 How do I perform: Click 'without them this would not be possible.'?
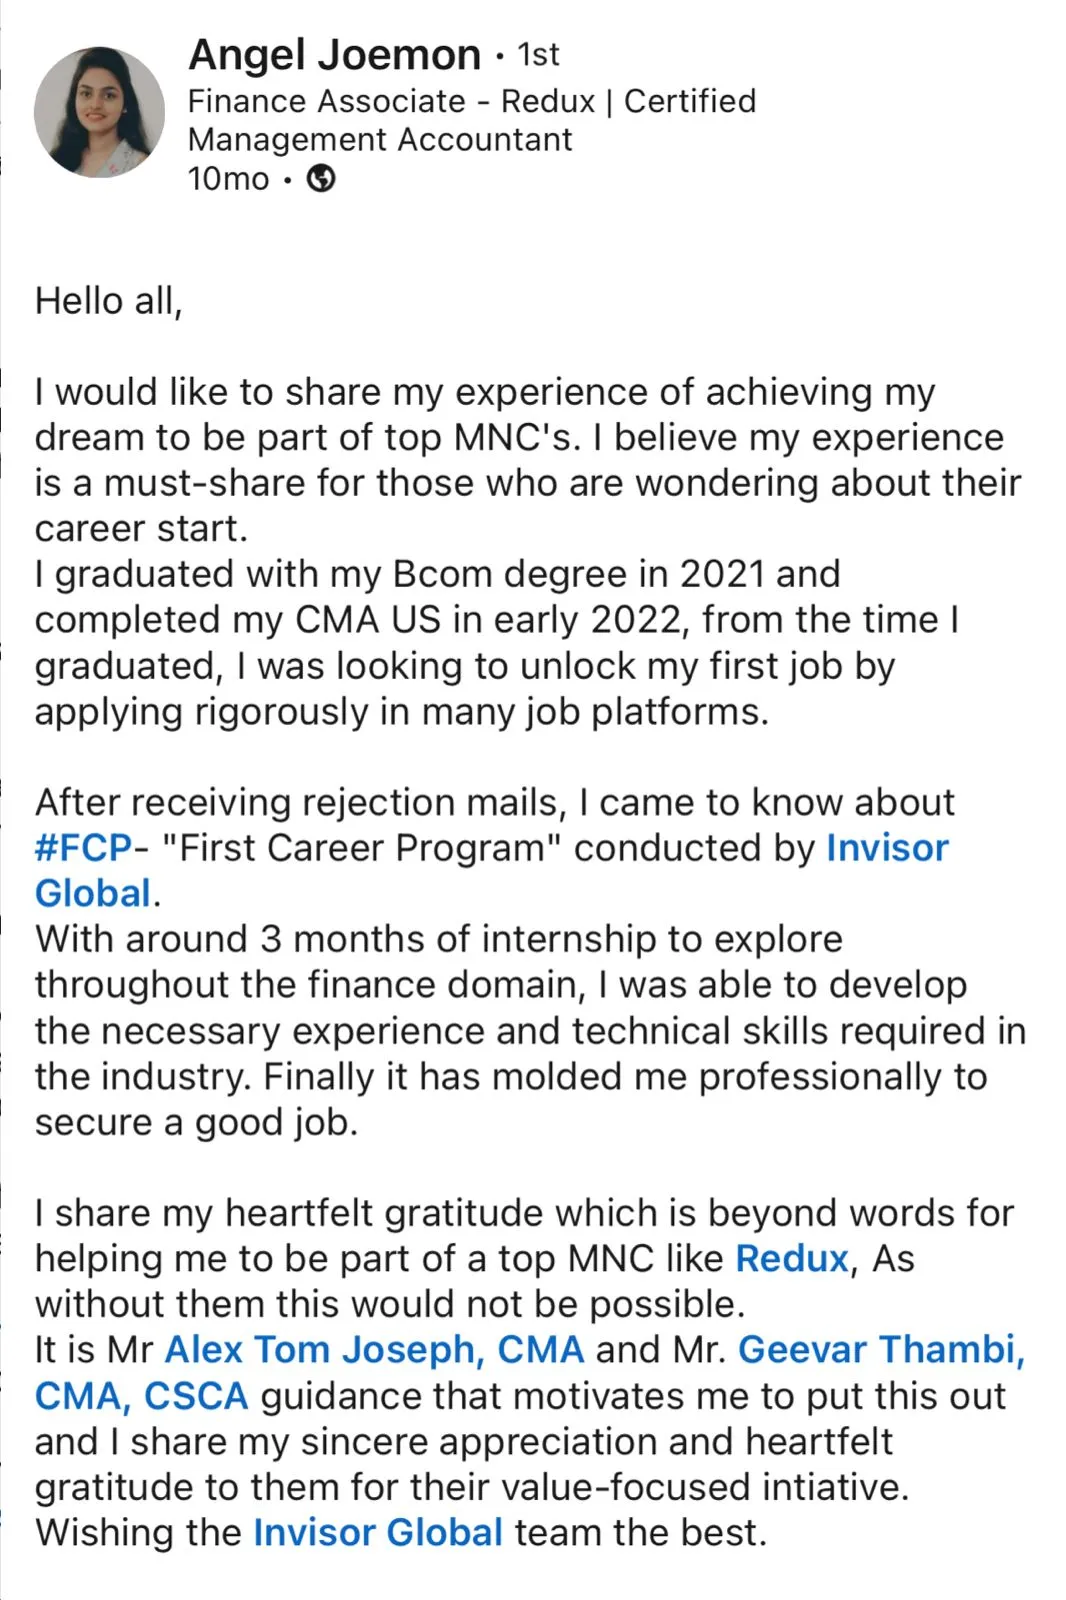click(391, 1304)
